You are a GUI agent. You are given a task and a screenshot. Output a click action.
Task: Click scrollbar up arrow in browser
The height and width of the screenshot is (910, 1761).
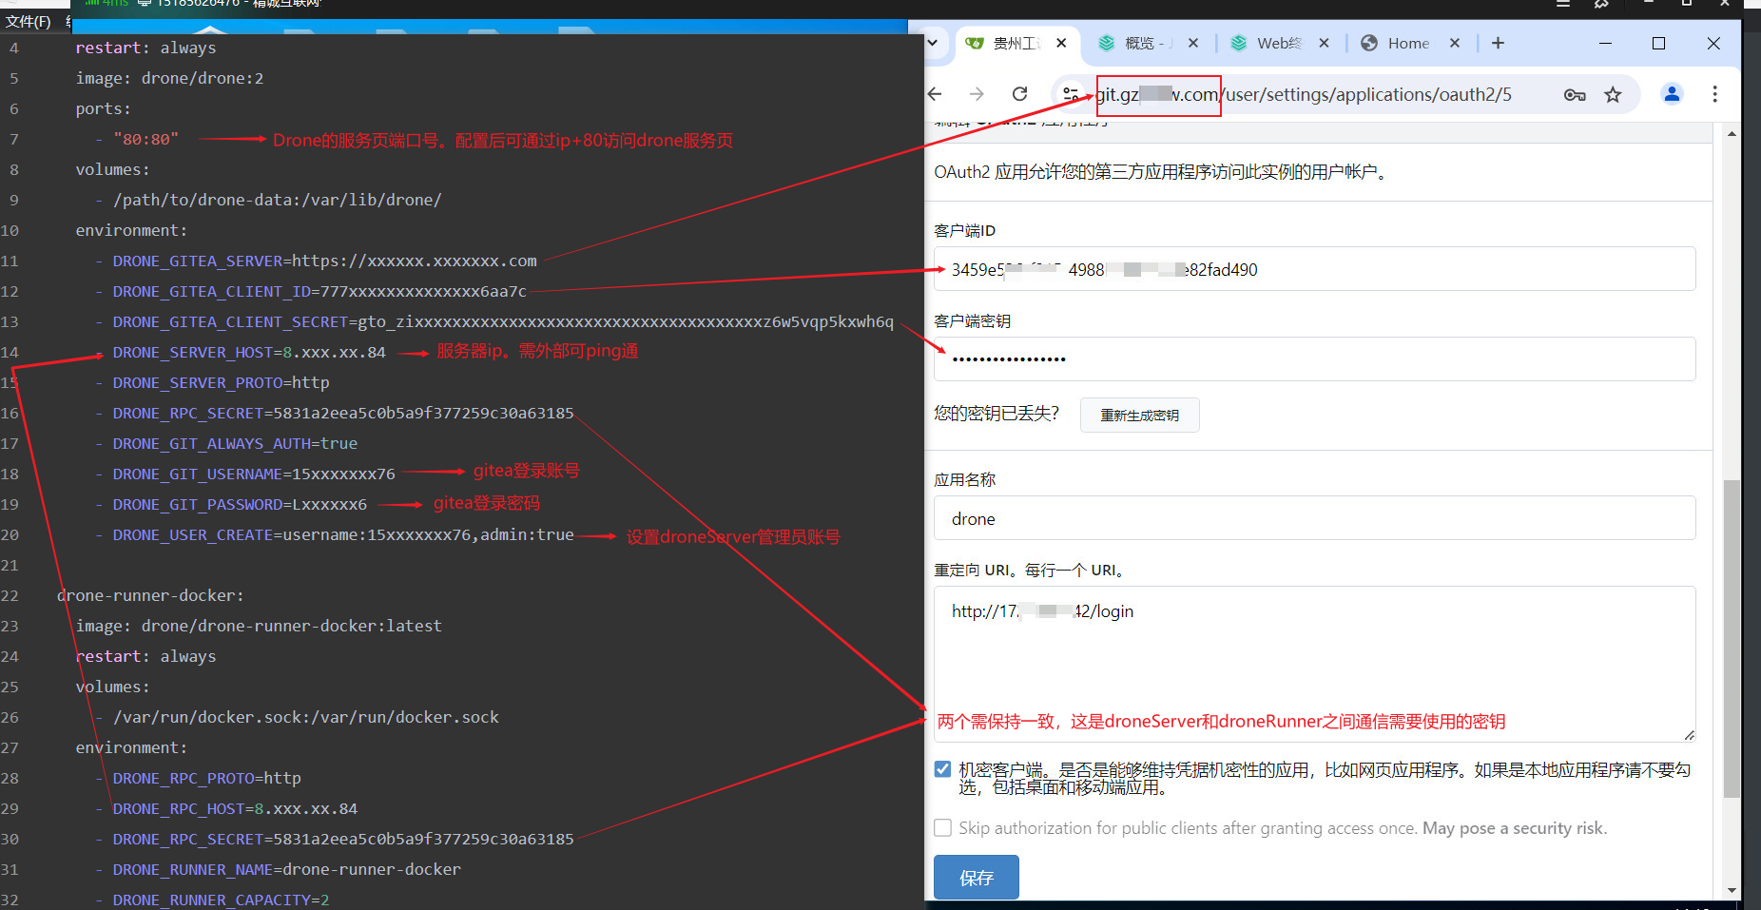1731,133
